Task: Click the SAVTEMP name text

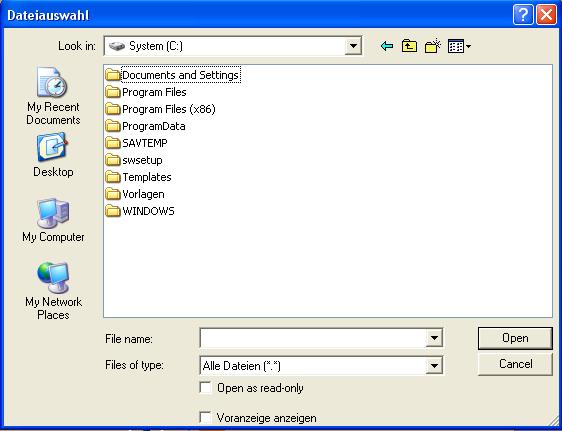Action: click(x=145, y=143)
